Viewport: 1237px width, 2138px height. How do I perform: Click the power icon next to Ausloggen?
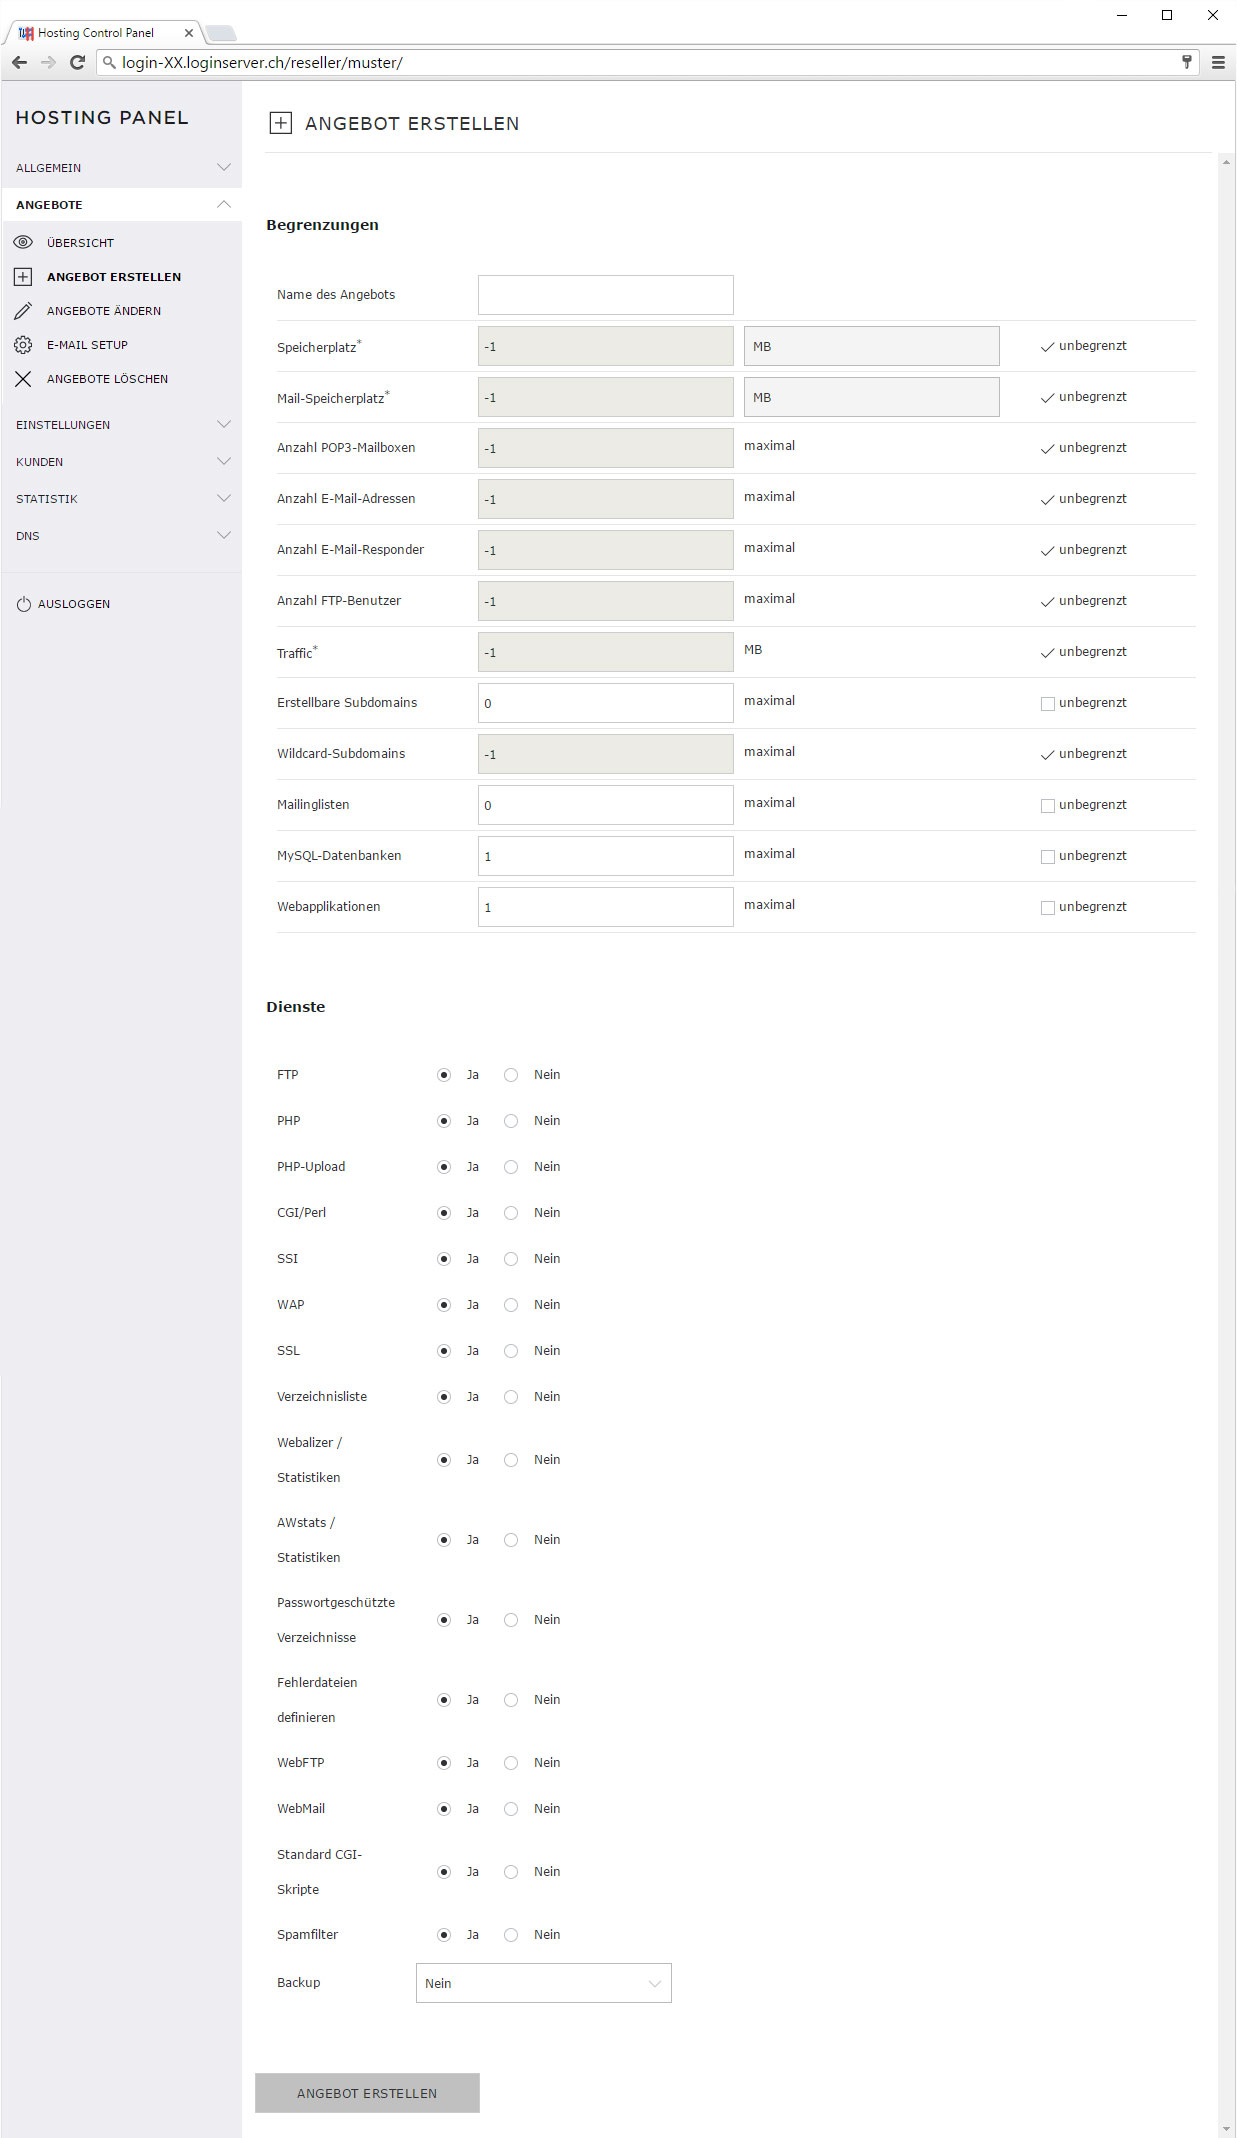[x=24, y=604]
